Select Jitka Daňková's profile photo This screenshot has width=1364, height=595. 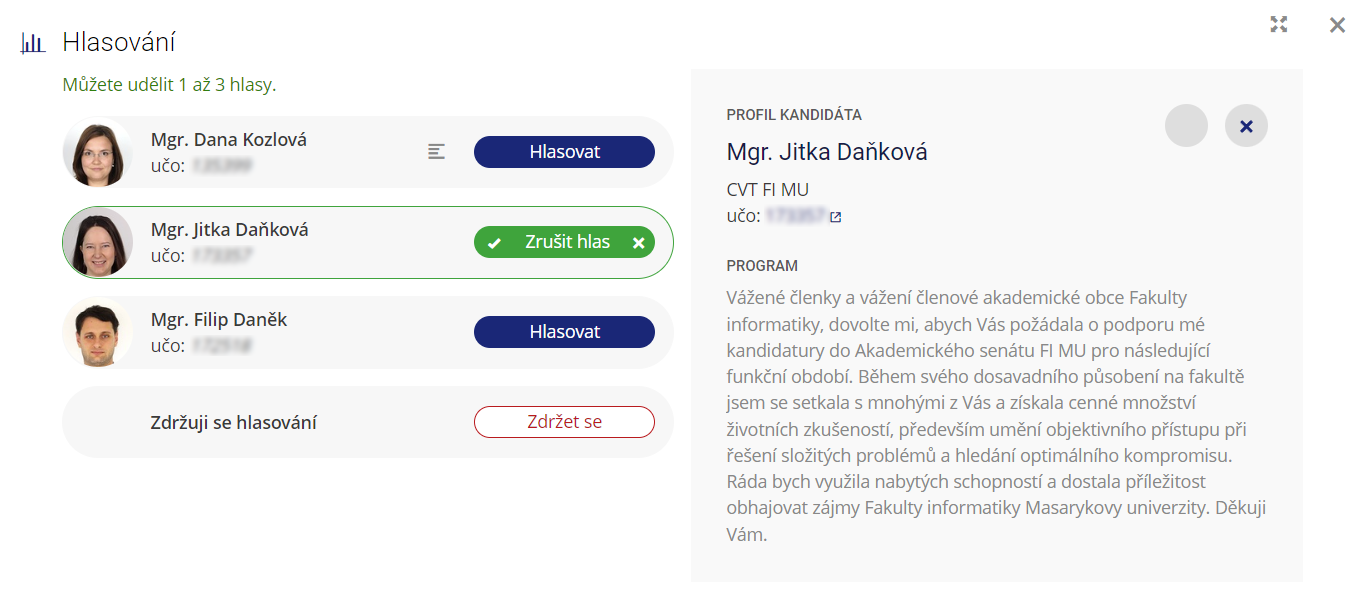(97, 242)
